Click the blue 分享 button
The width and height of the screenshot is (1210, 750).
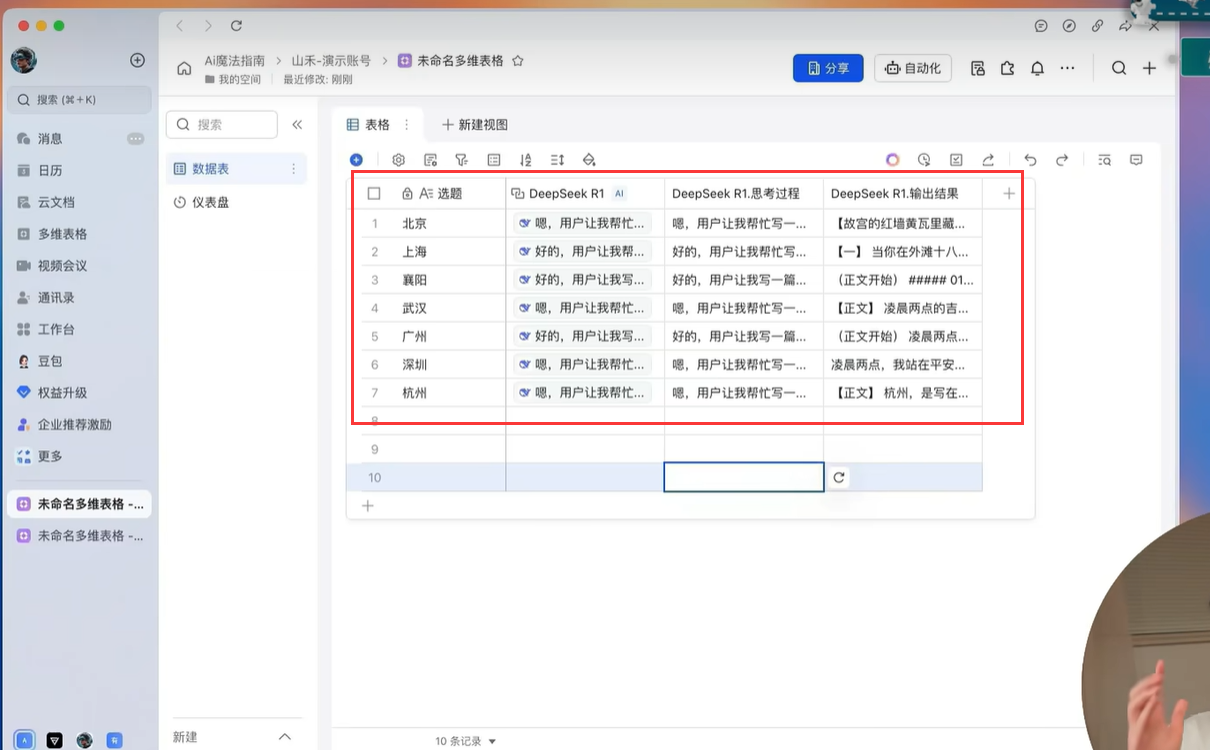pyautogui.click(x=828, y=68)
